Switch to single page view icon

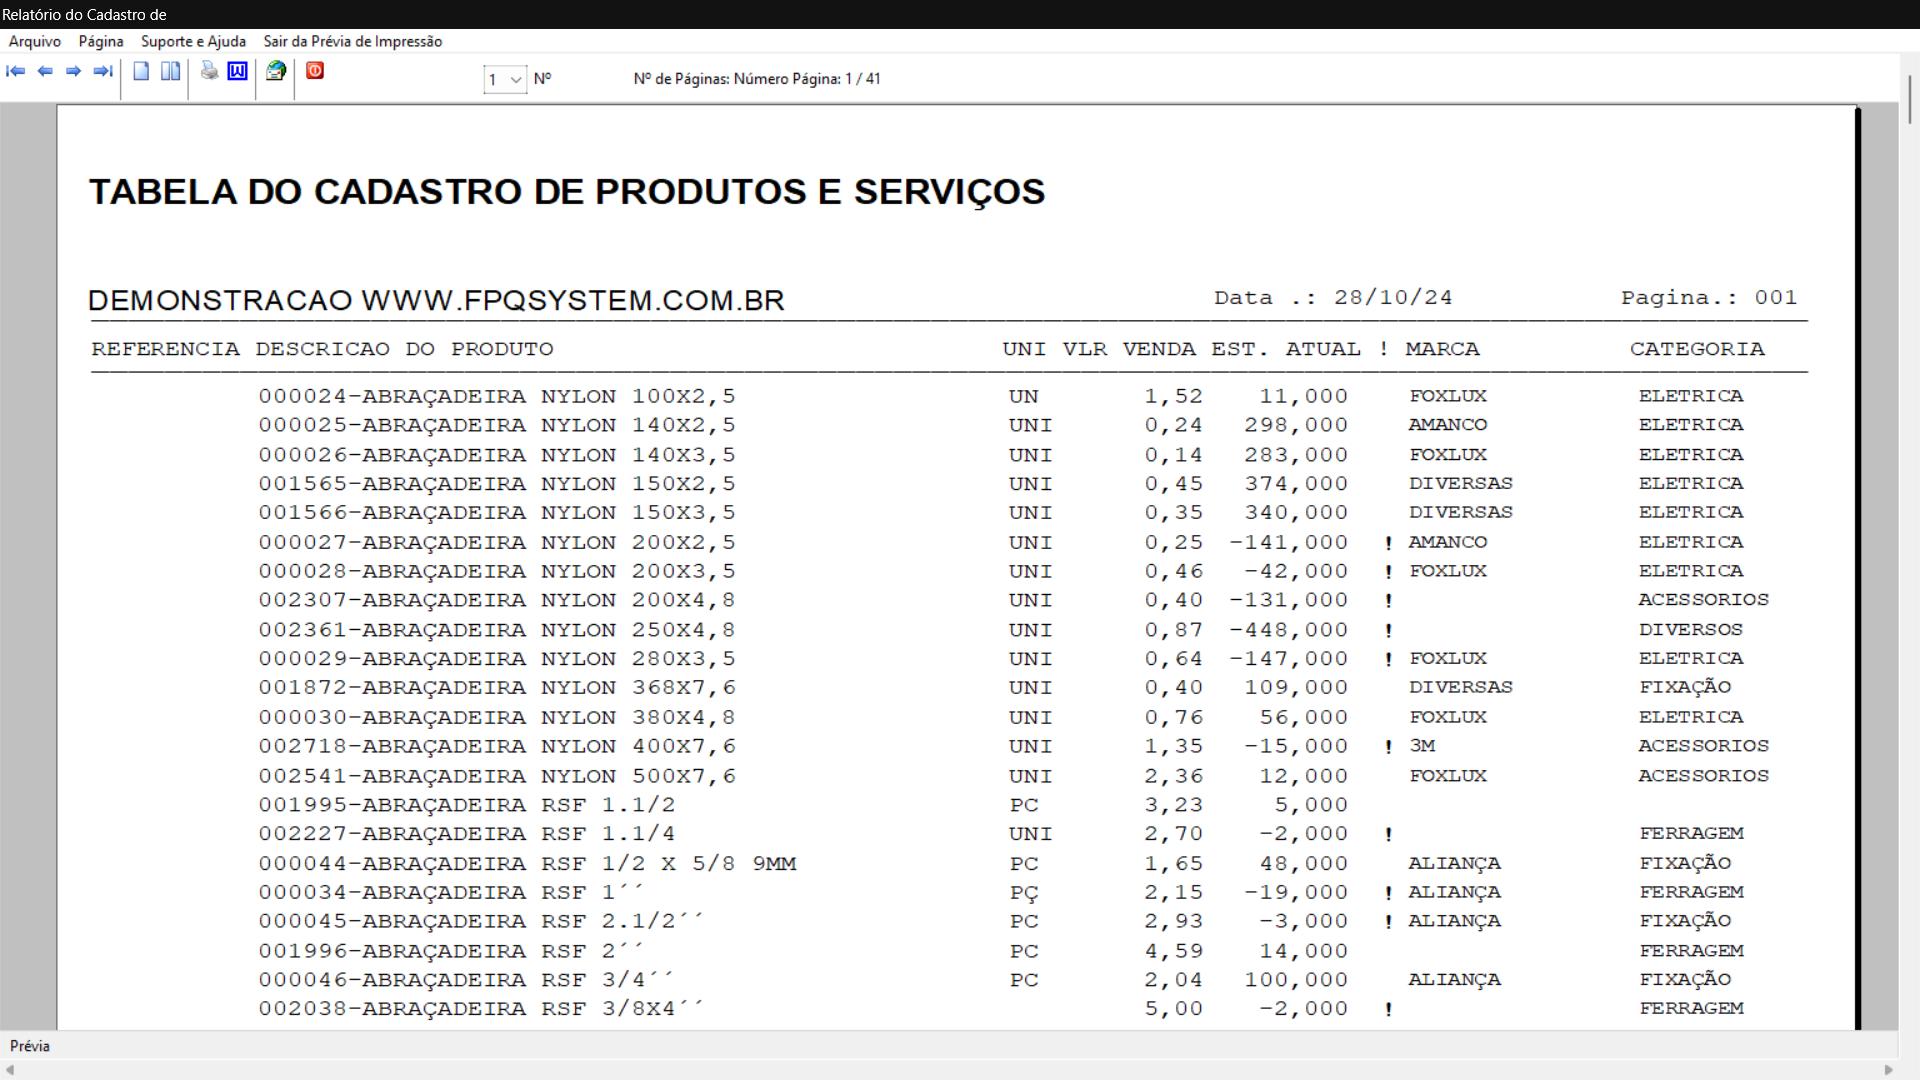[x=141, y=71]
